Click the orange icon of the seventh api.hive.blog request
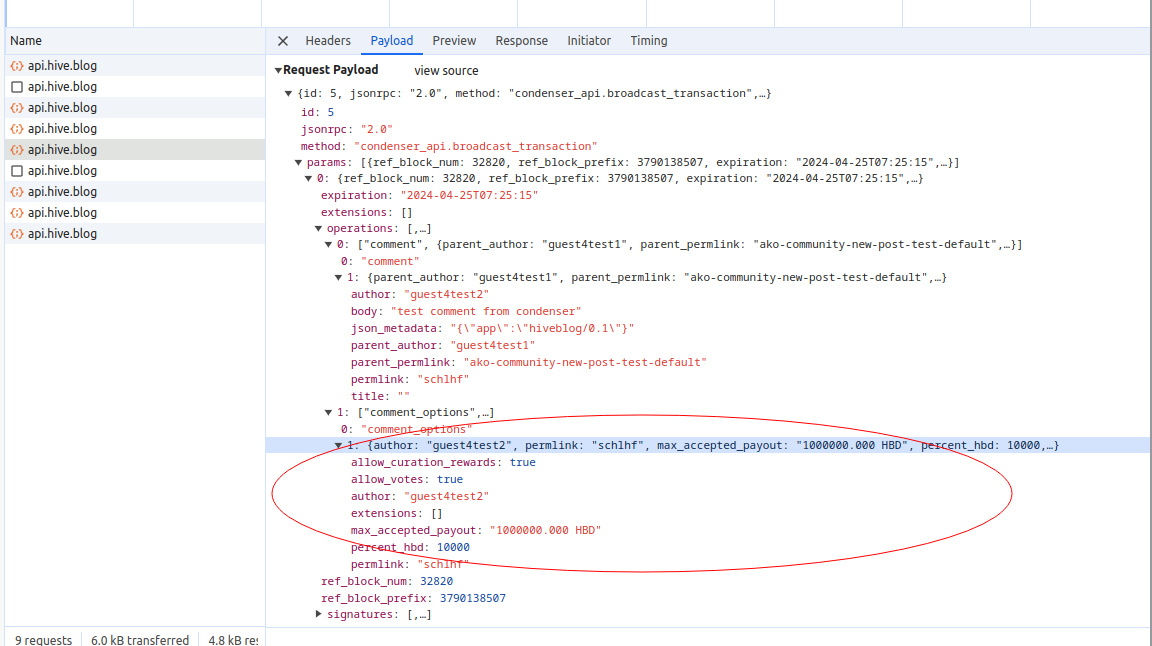 (16, 192)
